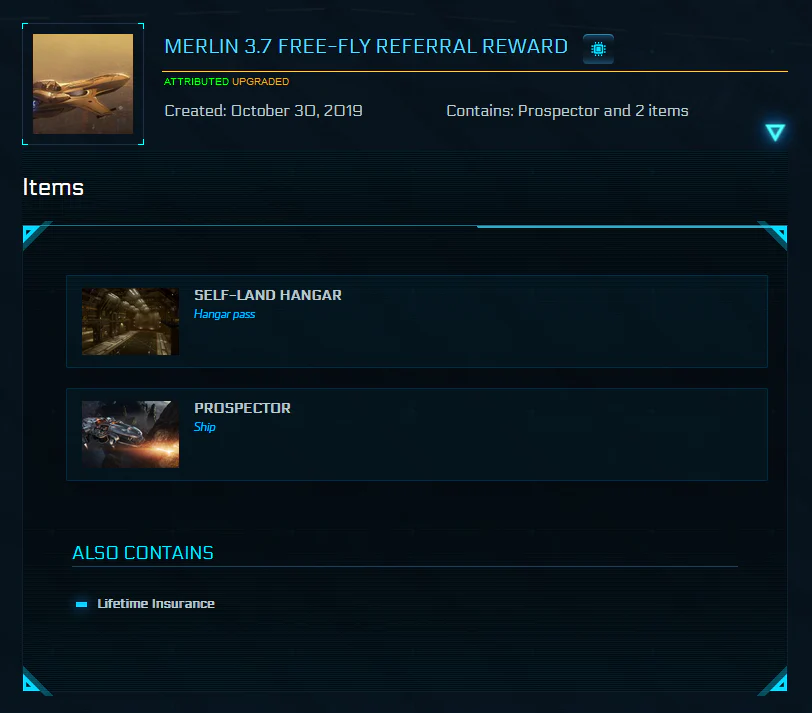Image resolution: width=812 pixels, height=713 pixels.
Task: Click the Lifetime Insurance entry
Action: 156,604
